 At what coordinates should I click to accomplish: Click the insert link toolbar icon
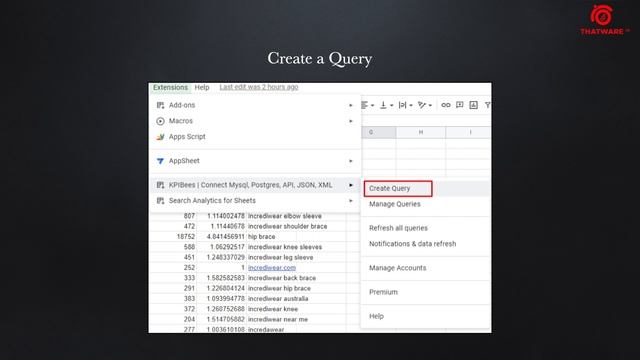446,105
